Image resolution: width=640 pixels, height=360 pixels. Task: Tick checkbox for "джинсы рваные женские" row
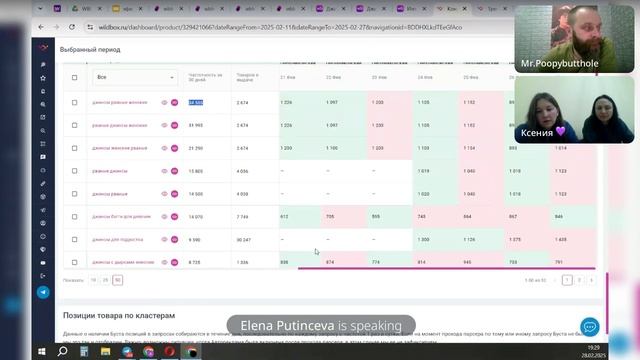point(74,102)
